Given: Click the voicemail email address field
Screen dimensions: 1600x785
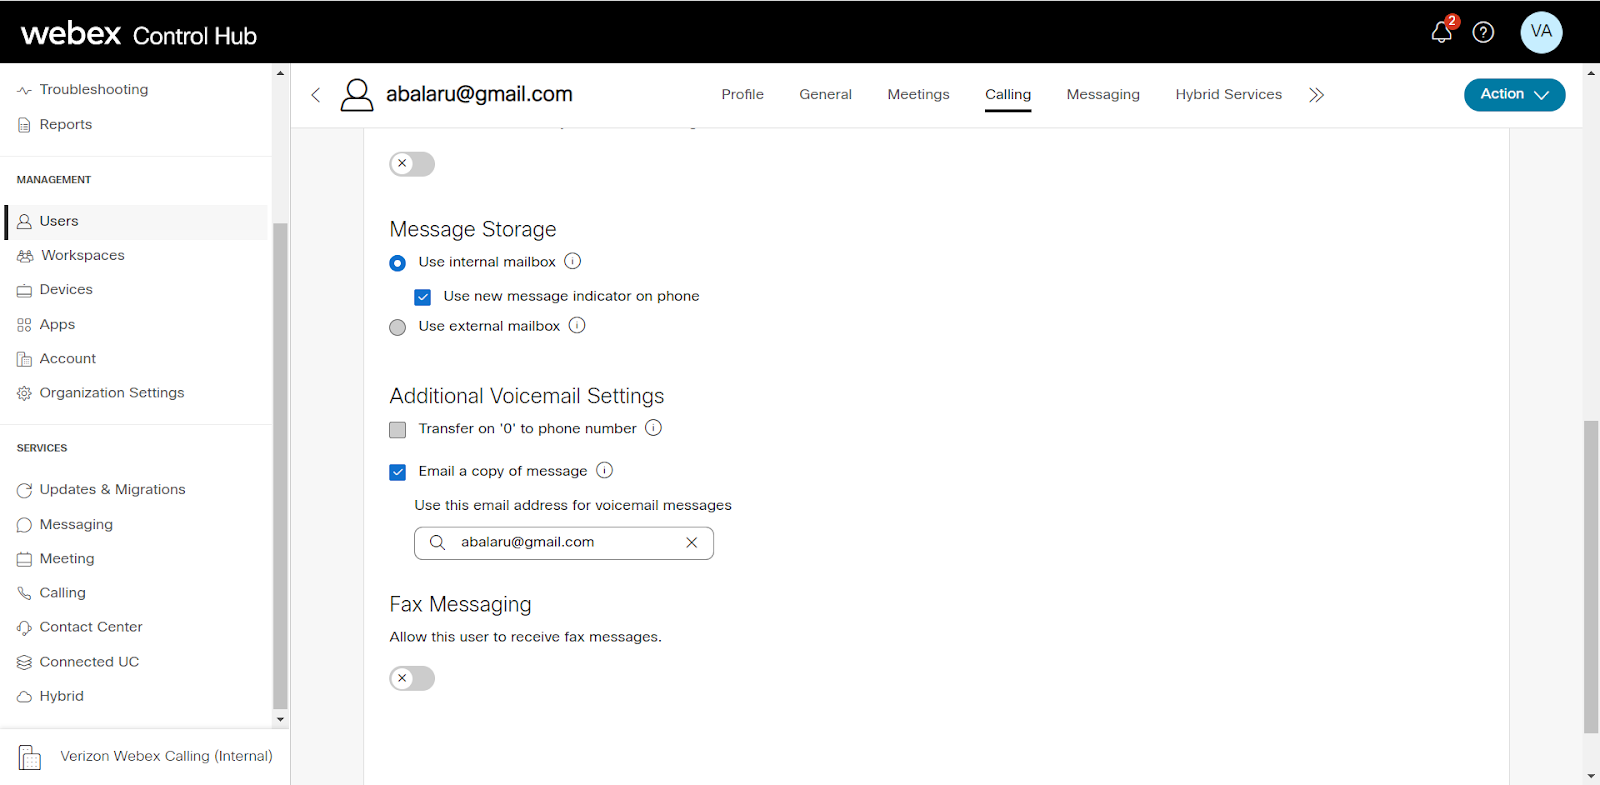Looking at the screenshot, I should (563, 543).
